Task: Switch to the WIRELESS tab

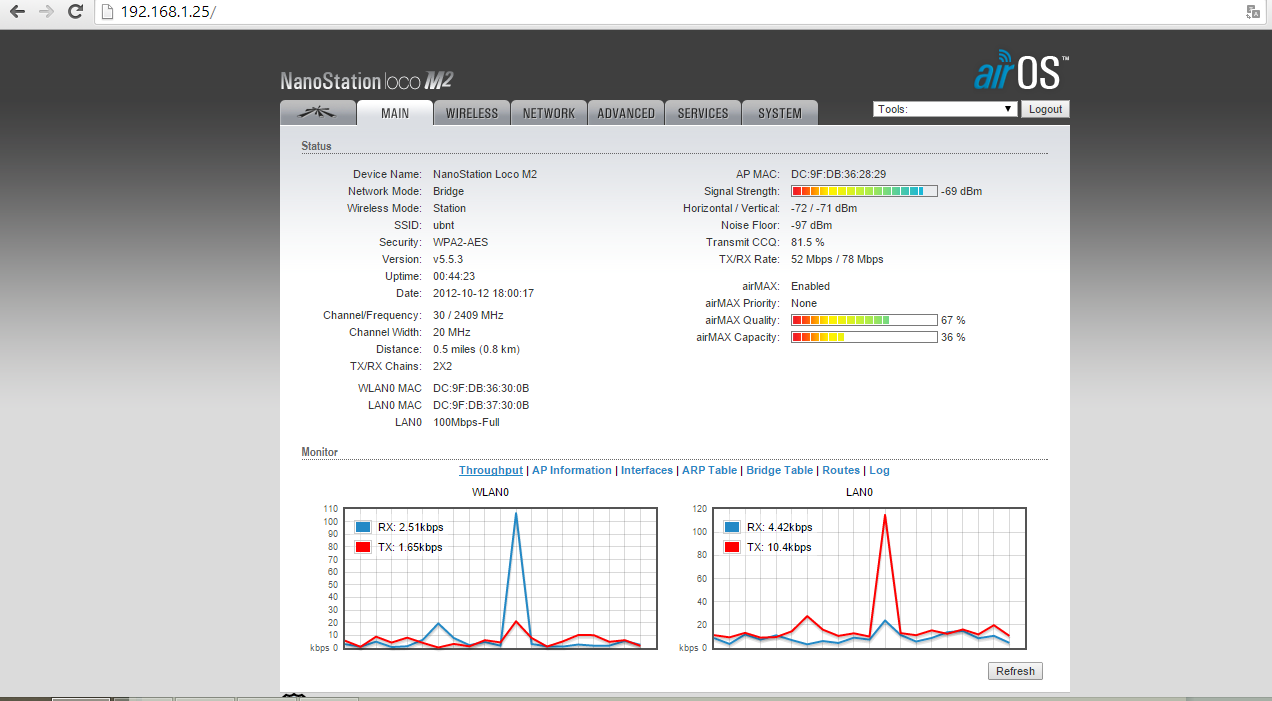Action: click(x=472, y=113)
